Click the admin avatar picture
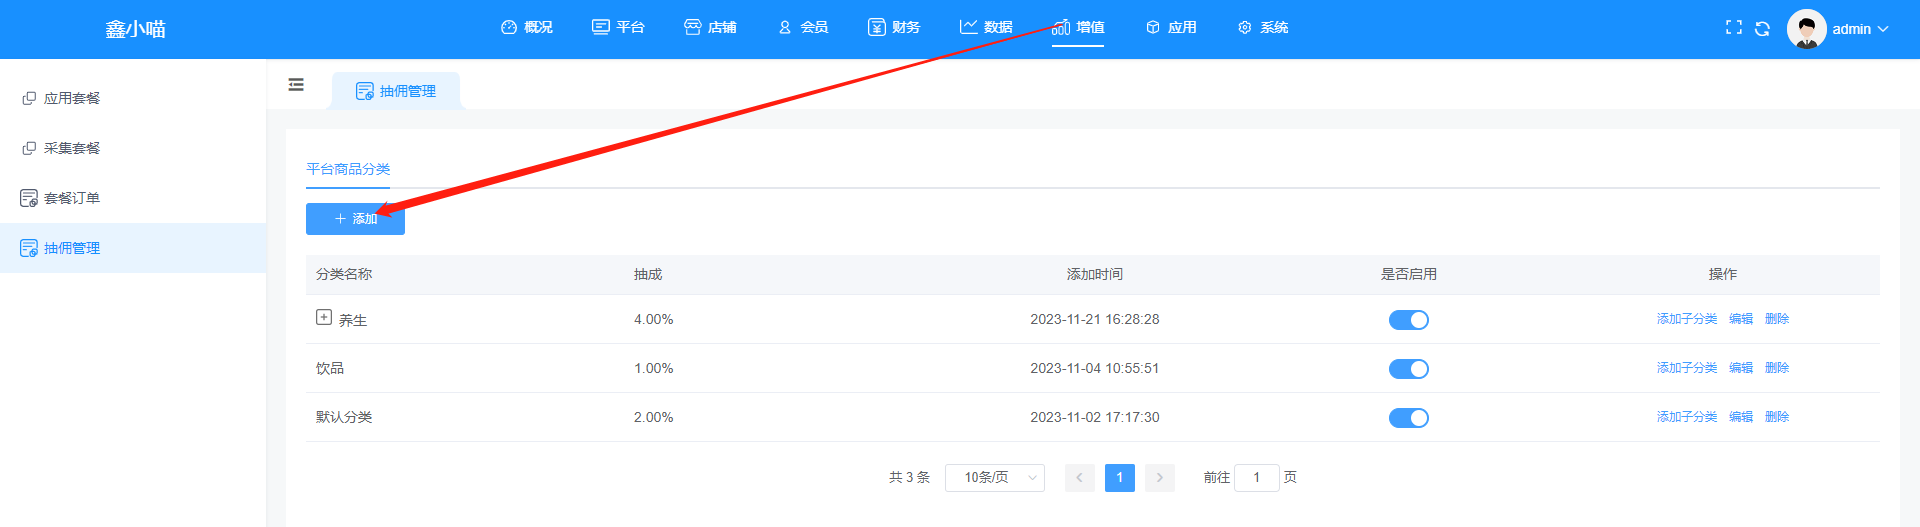The image size is (1920, 527). click(x=1807, y=29)
